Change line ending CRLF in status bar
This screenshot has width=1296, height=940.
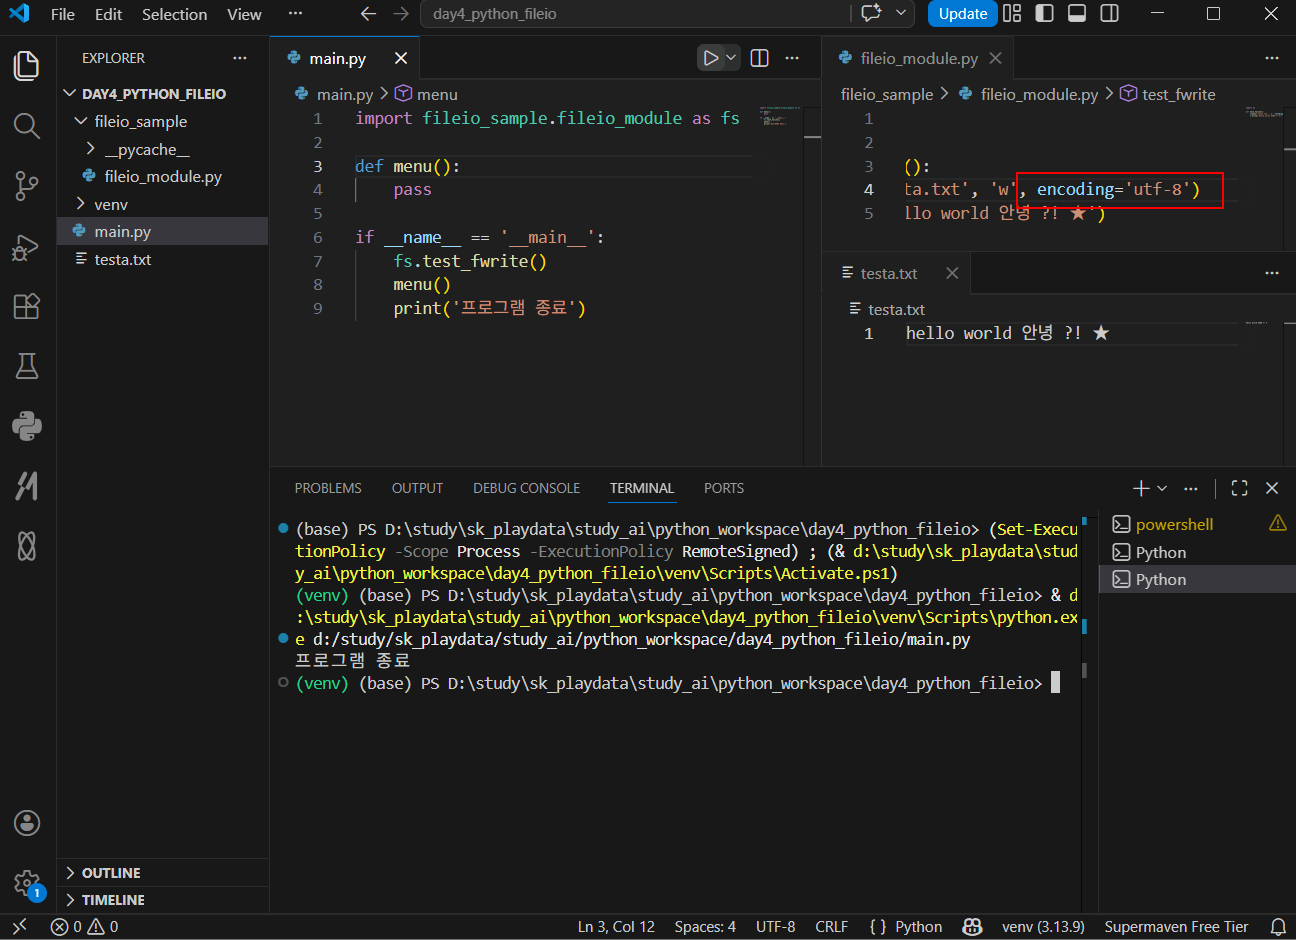(x=832, y=927)
